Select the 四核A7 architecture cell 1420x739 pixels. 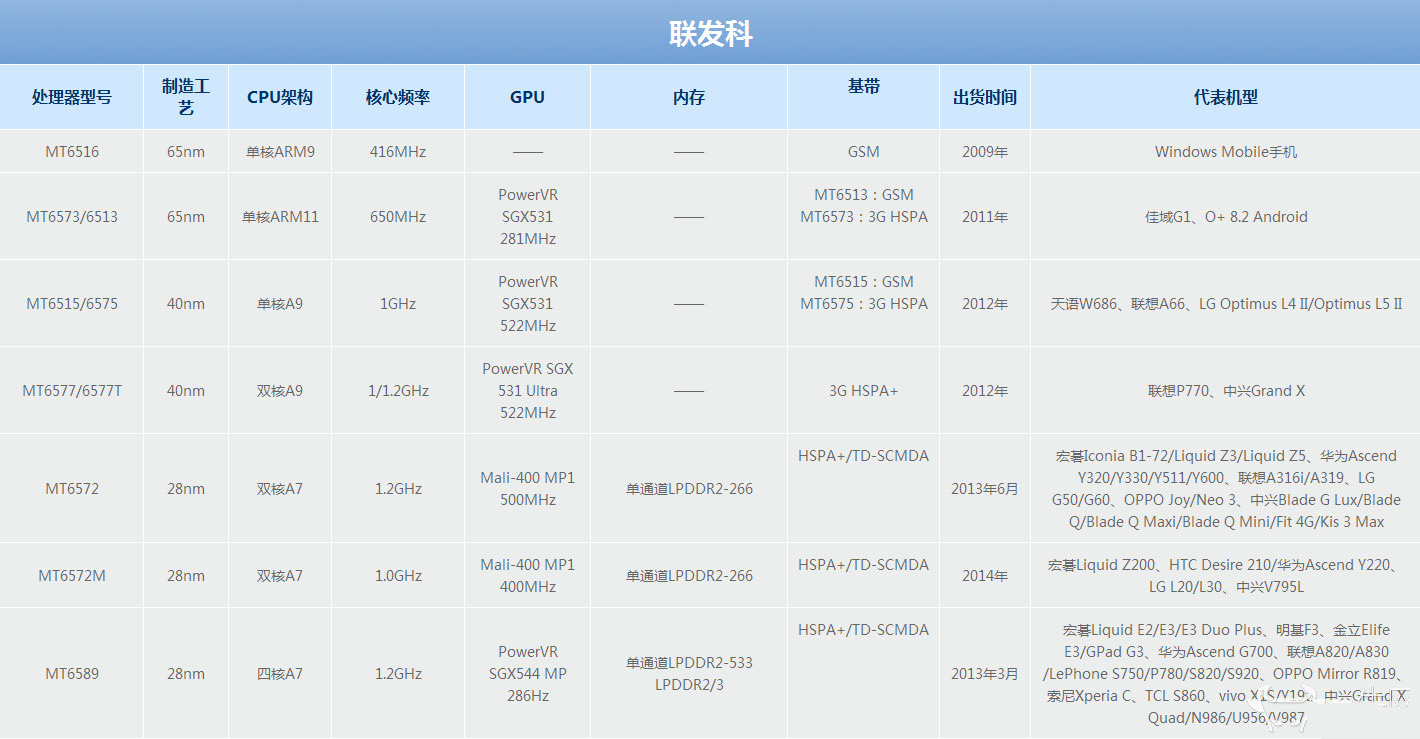tap(280, 674)
